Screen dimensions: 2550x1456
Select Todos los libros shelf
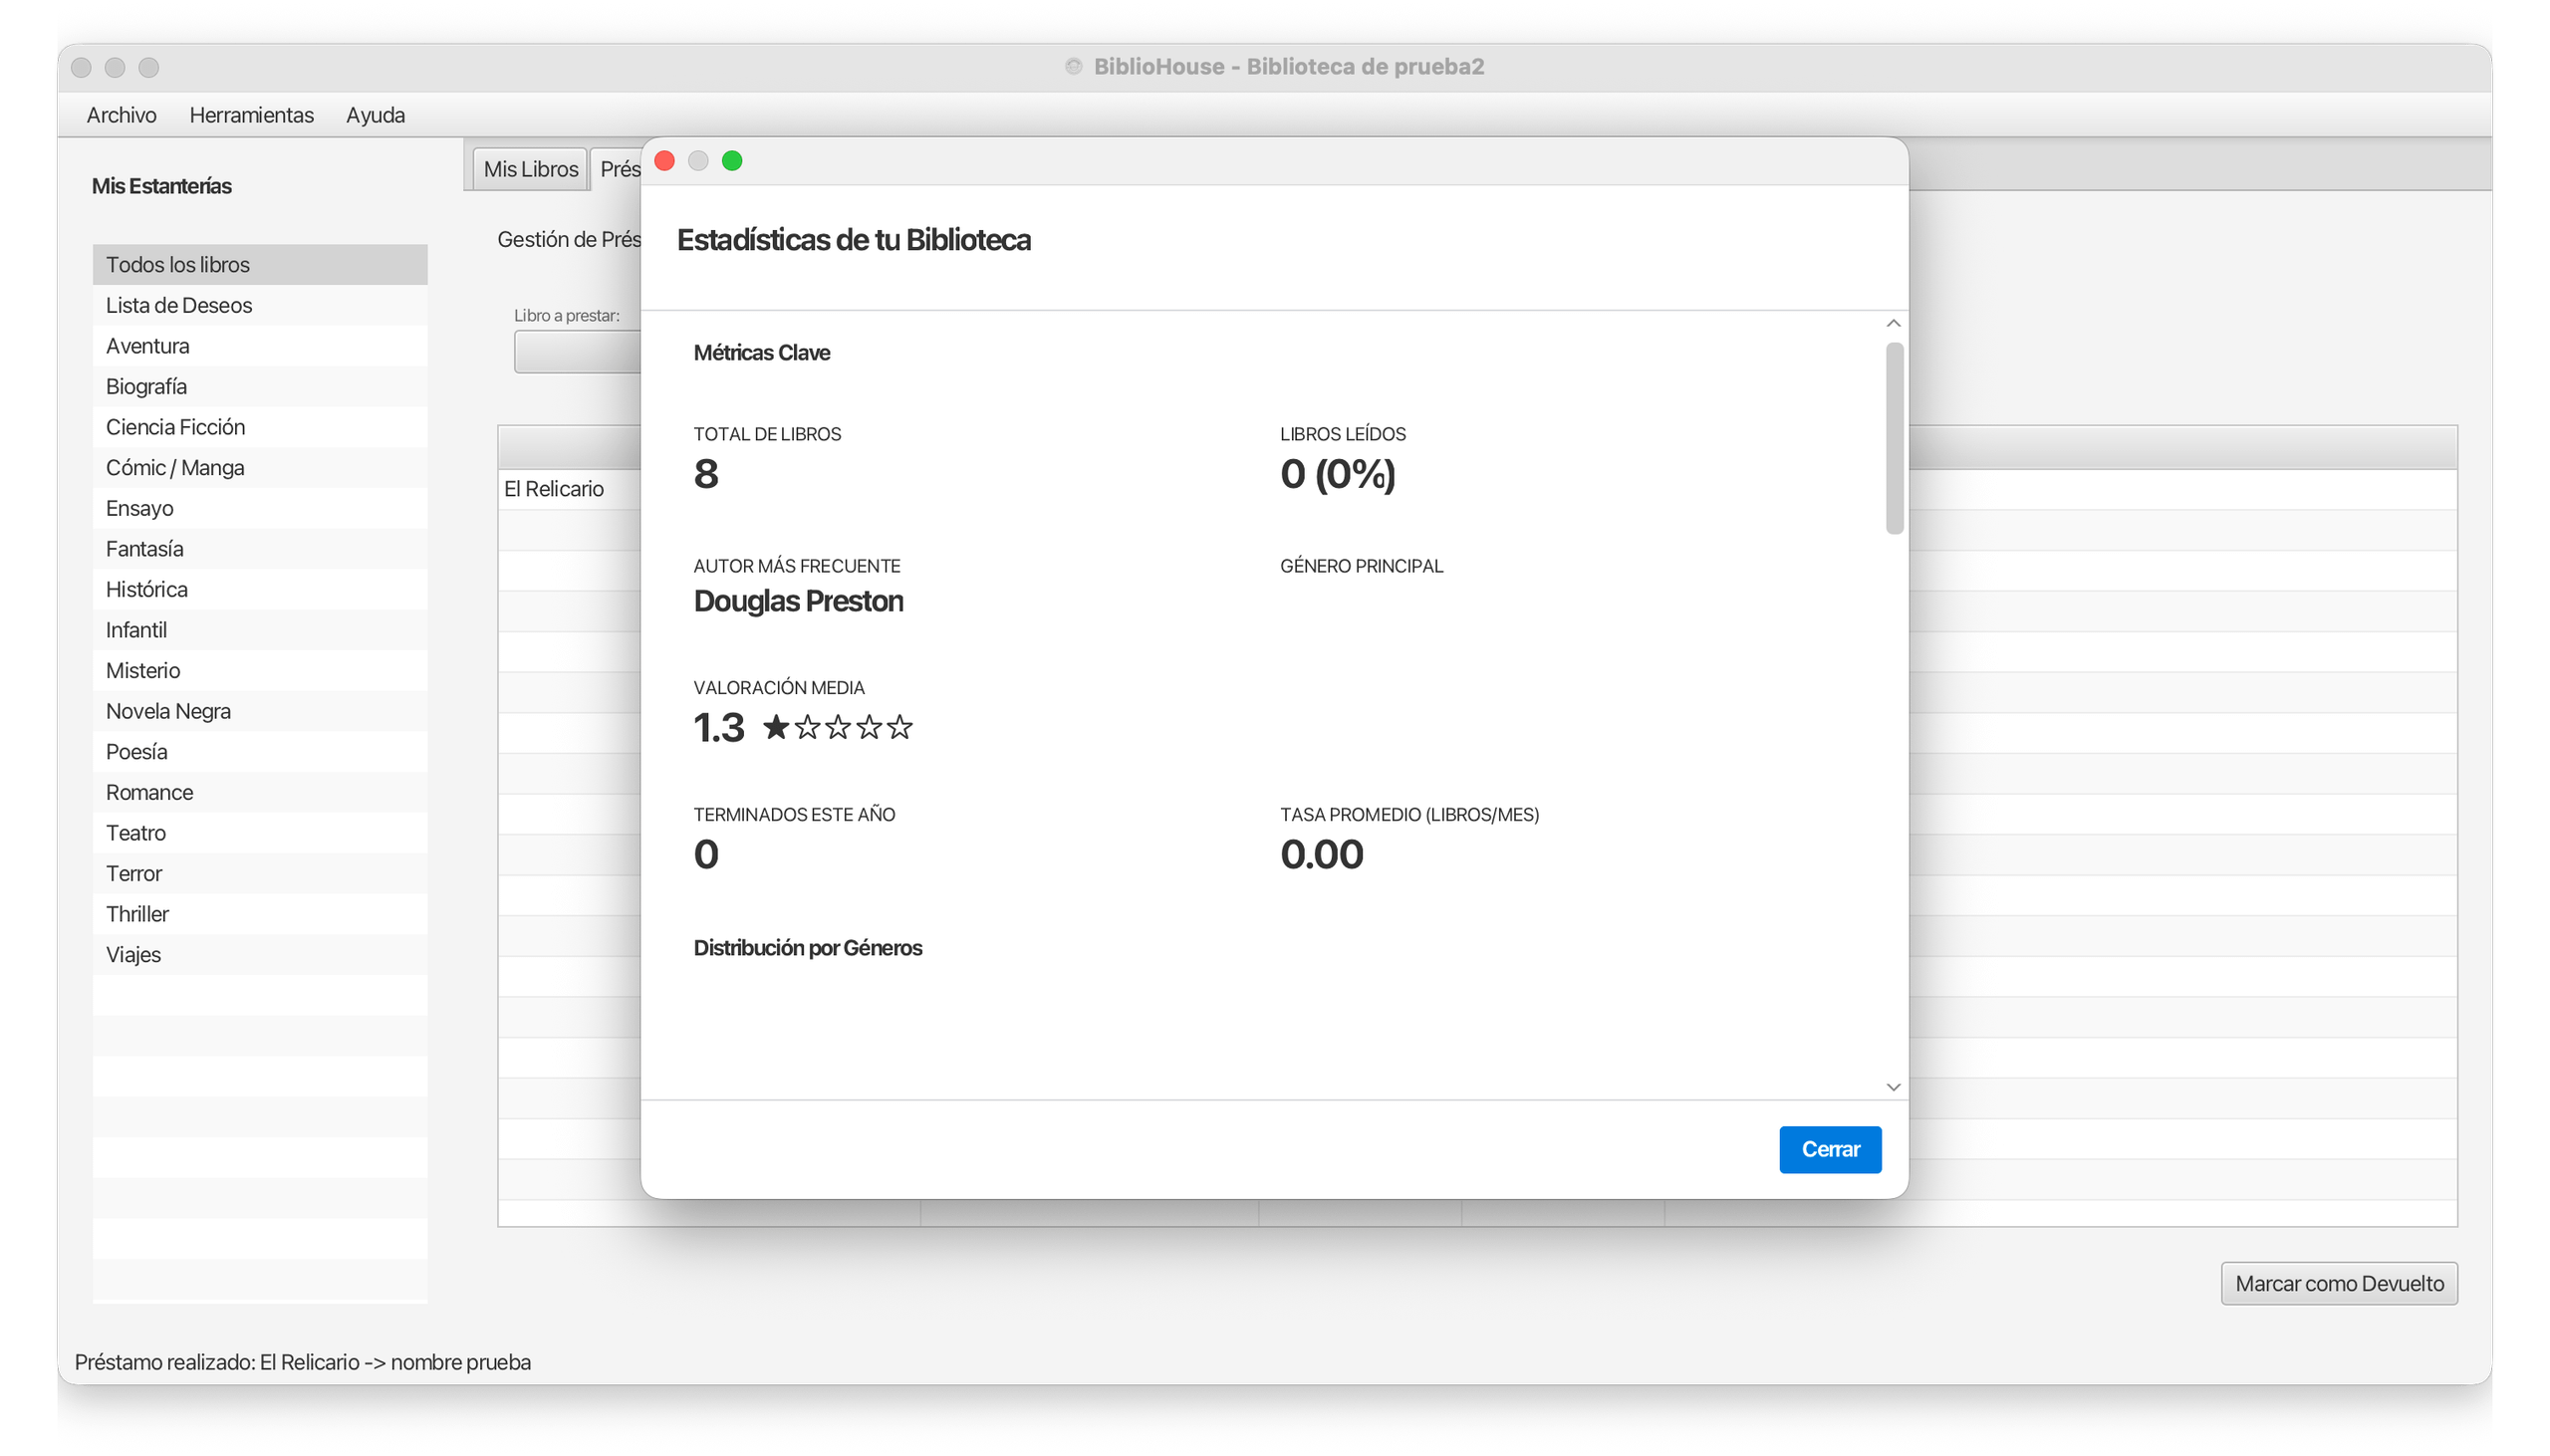178,265
